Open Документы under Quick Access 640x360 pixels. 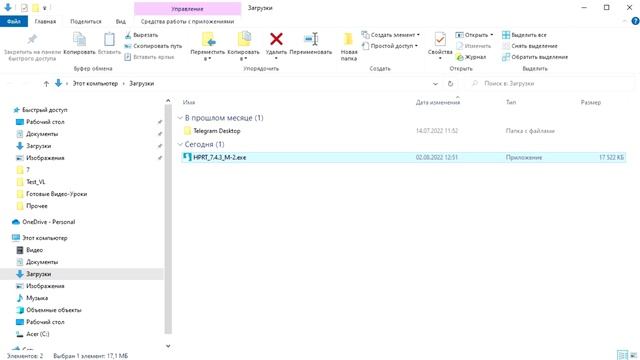42,134
